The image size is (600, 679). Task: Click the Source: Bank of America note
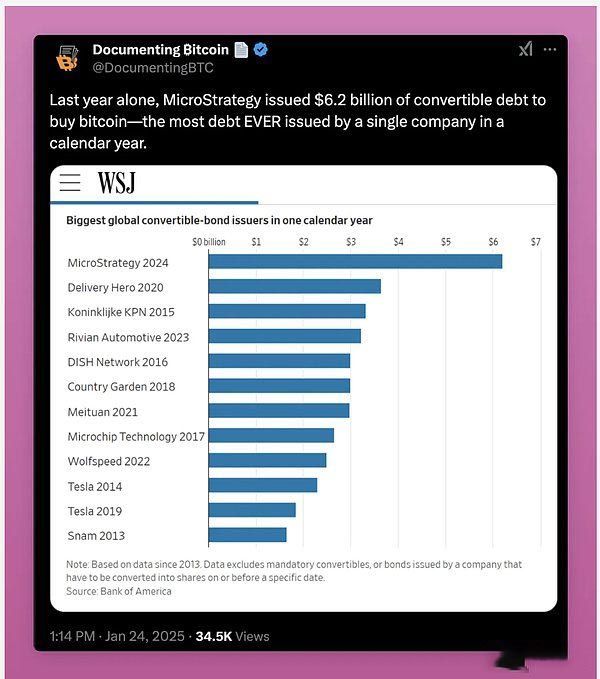coord(119,591)
